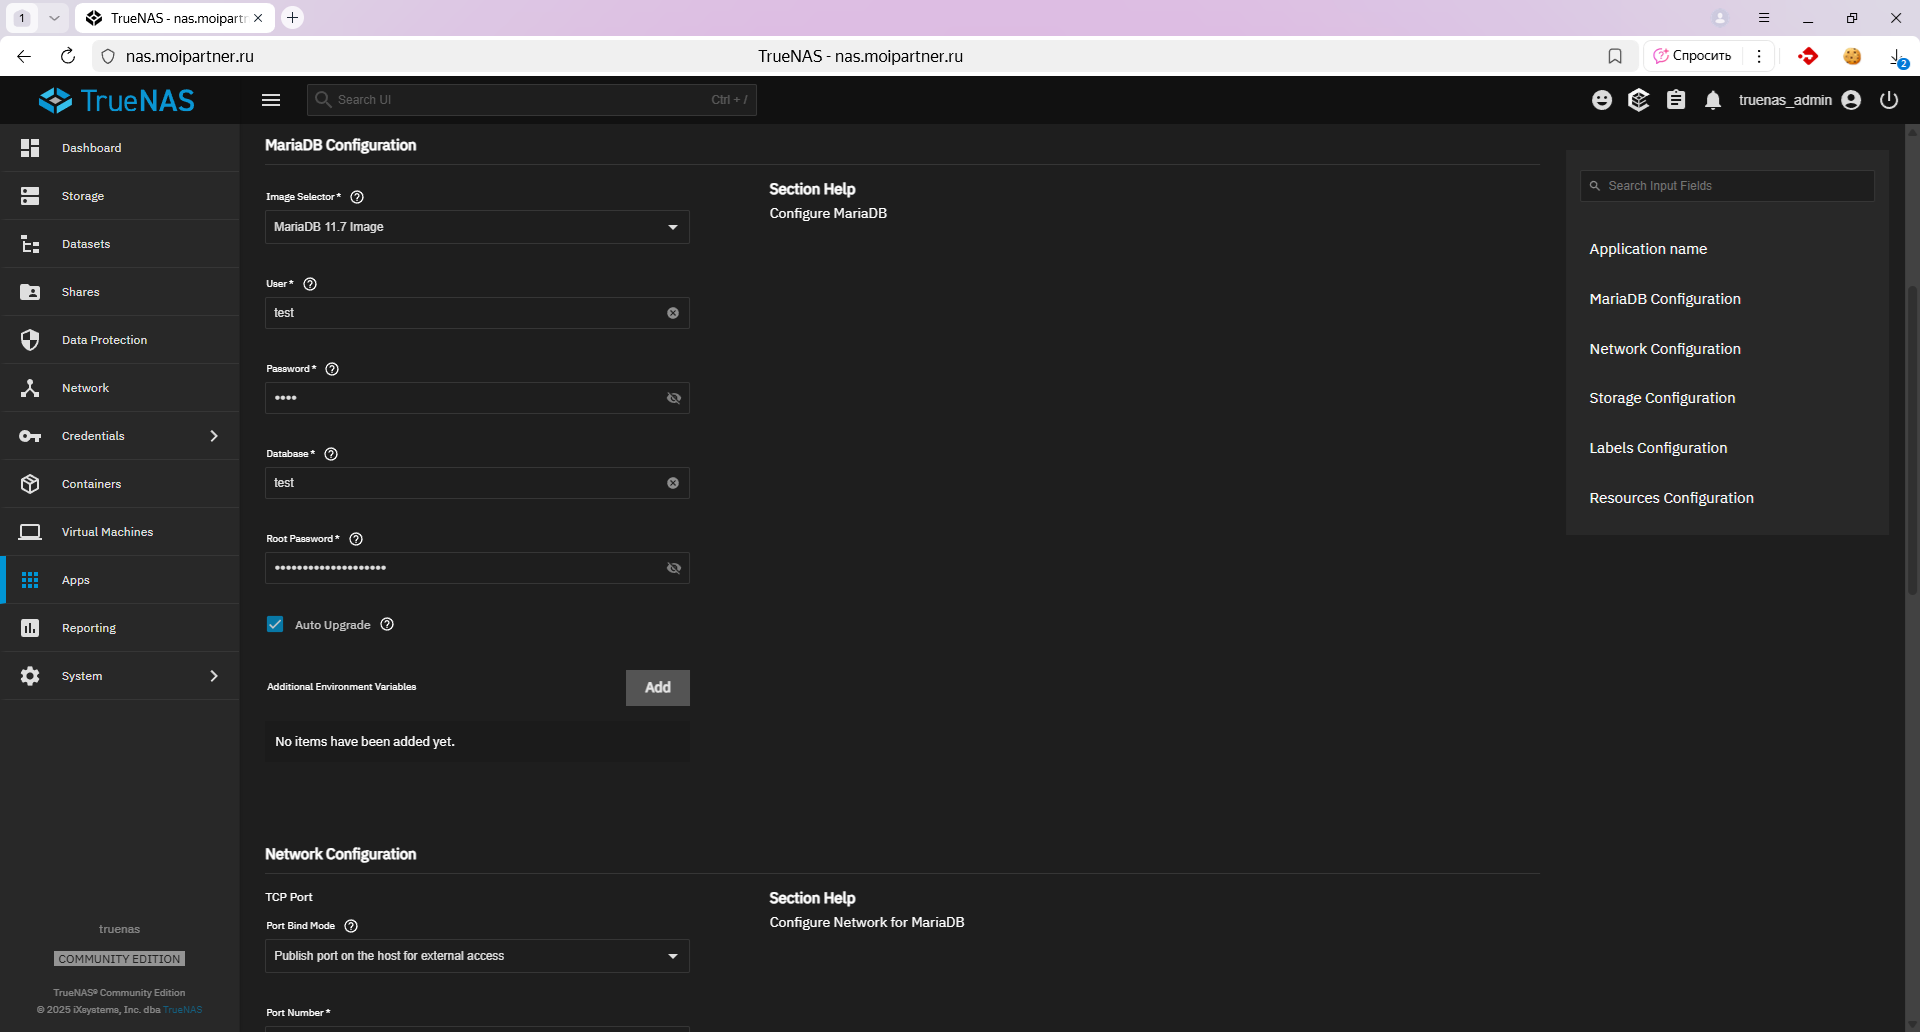The height and width of the screenshot is (1032, 1920).
Task: Open the power menu icon
Action: tap(1889, 100)
